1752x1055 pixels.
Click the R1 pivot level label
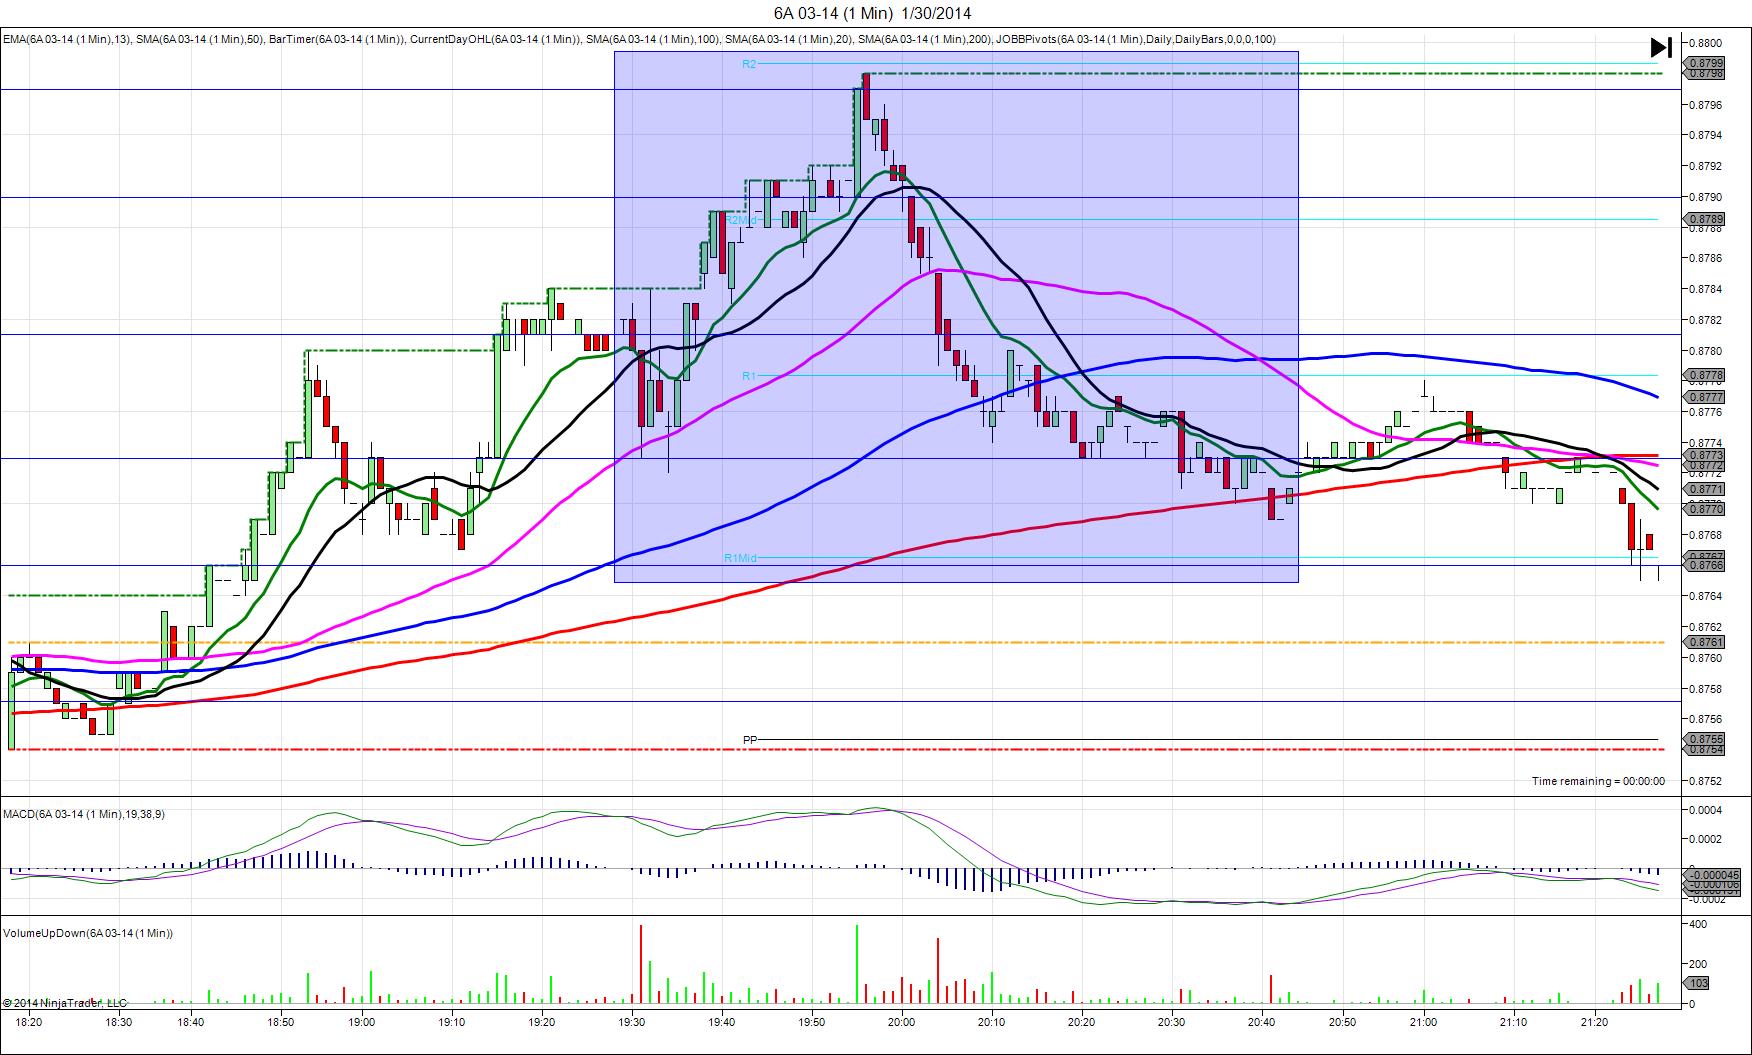[x=749, y=376]
